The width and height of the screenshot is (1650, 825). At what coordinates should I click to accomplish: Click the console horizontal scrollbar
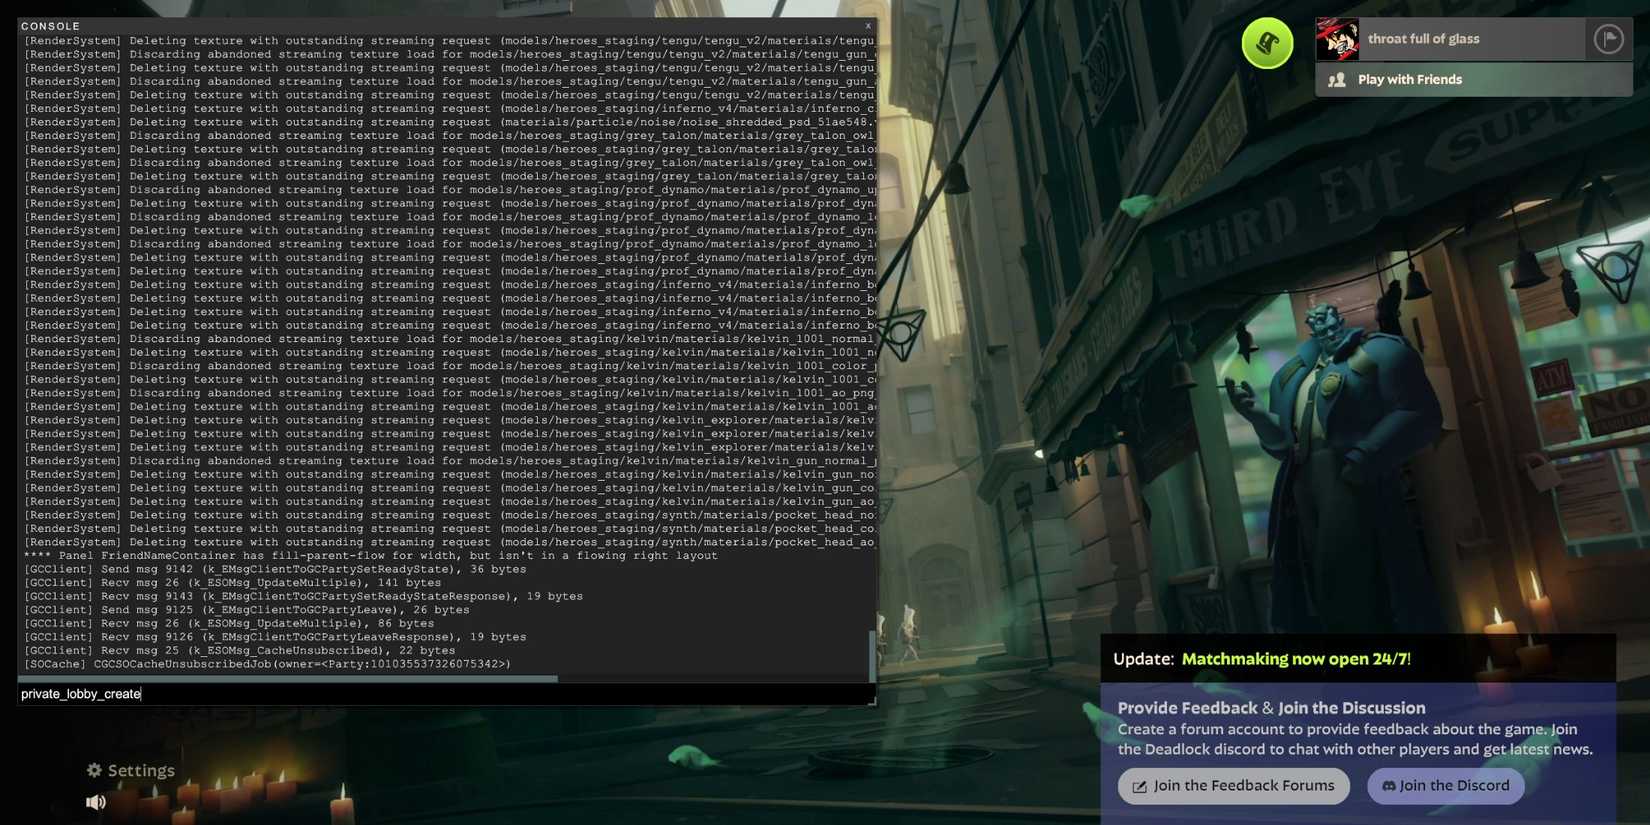pos(288,679)
